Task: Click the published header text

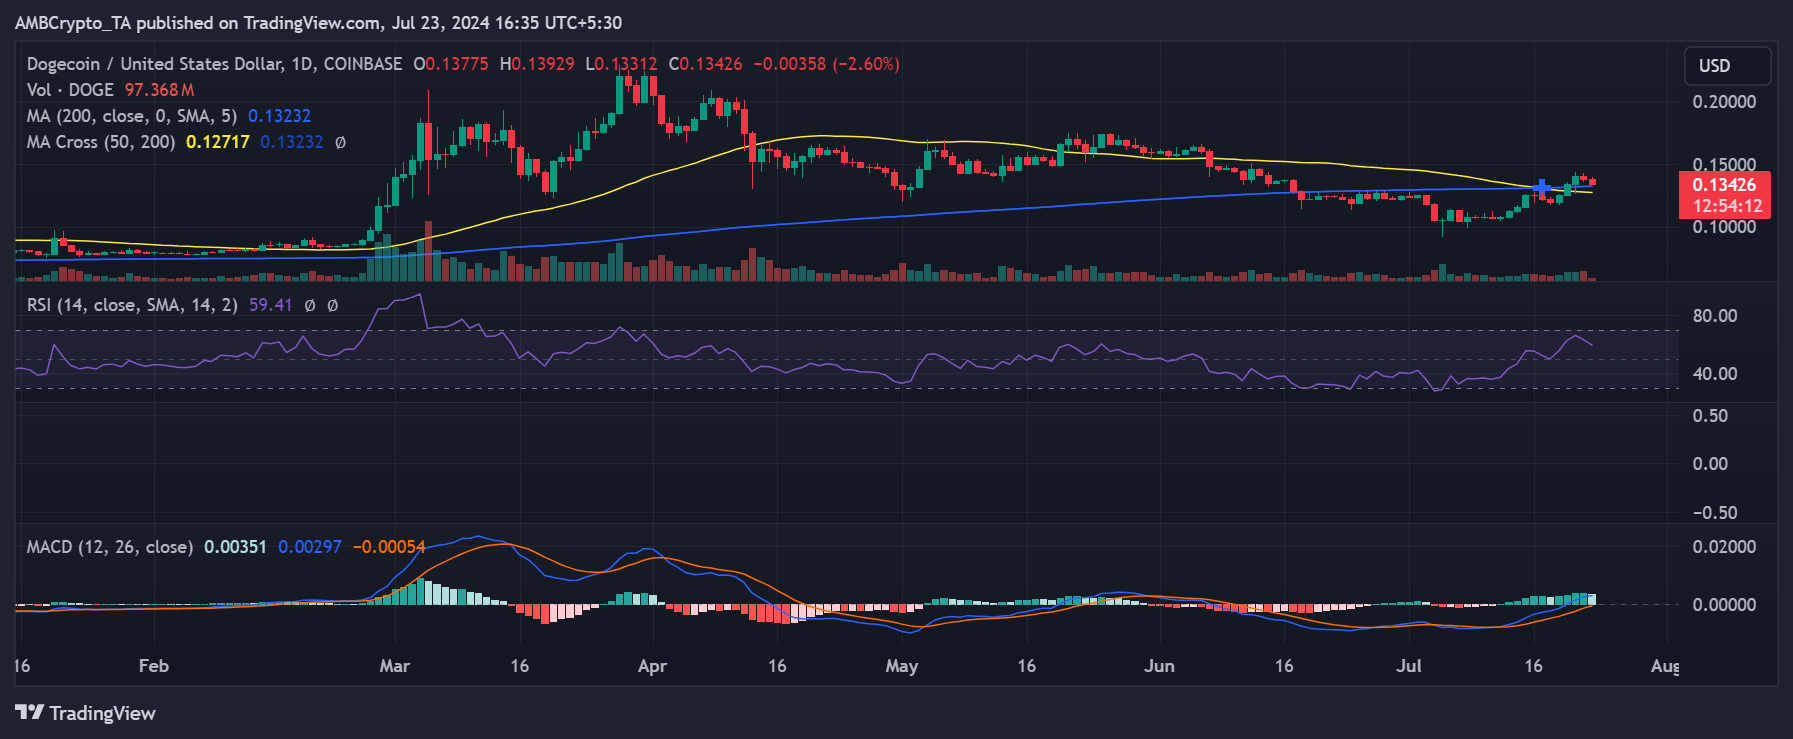Action: point(318,22)
